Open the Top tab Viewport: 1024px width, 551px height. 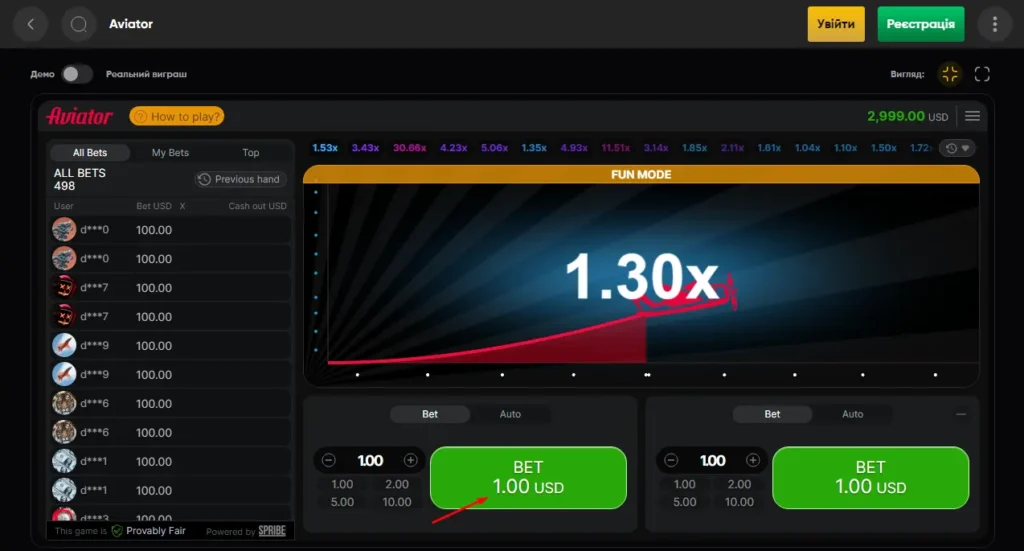pyautogui.click(x=251, y=152)
